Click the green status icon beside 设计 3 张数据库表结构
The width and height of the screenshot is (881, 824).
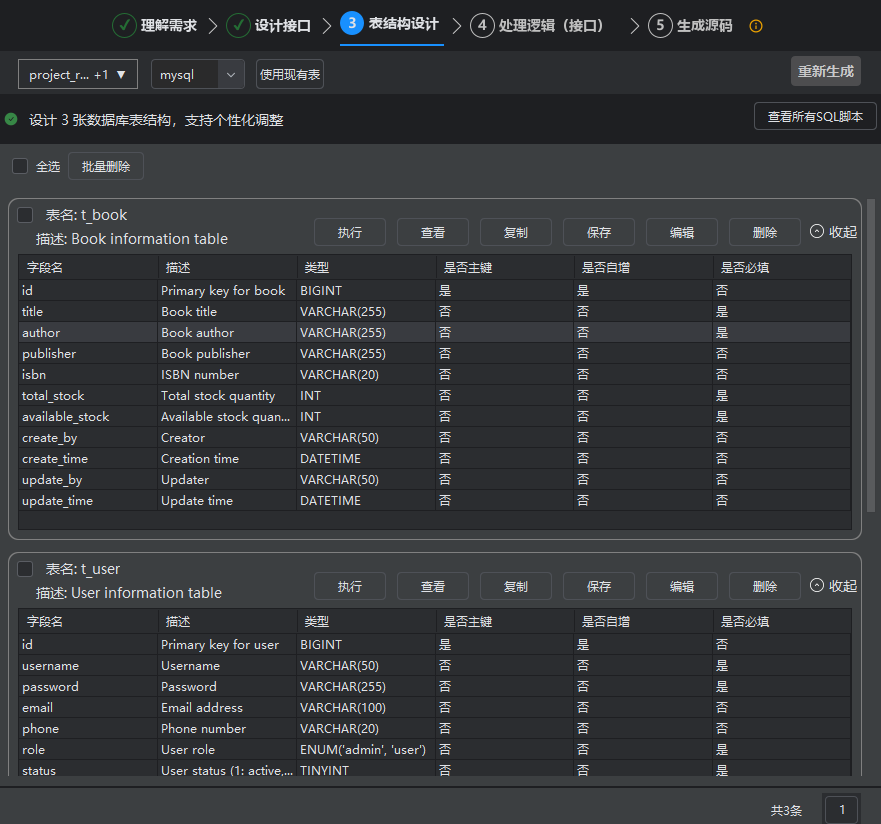click(11, 119)
